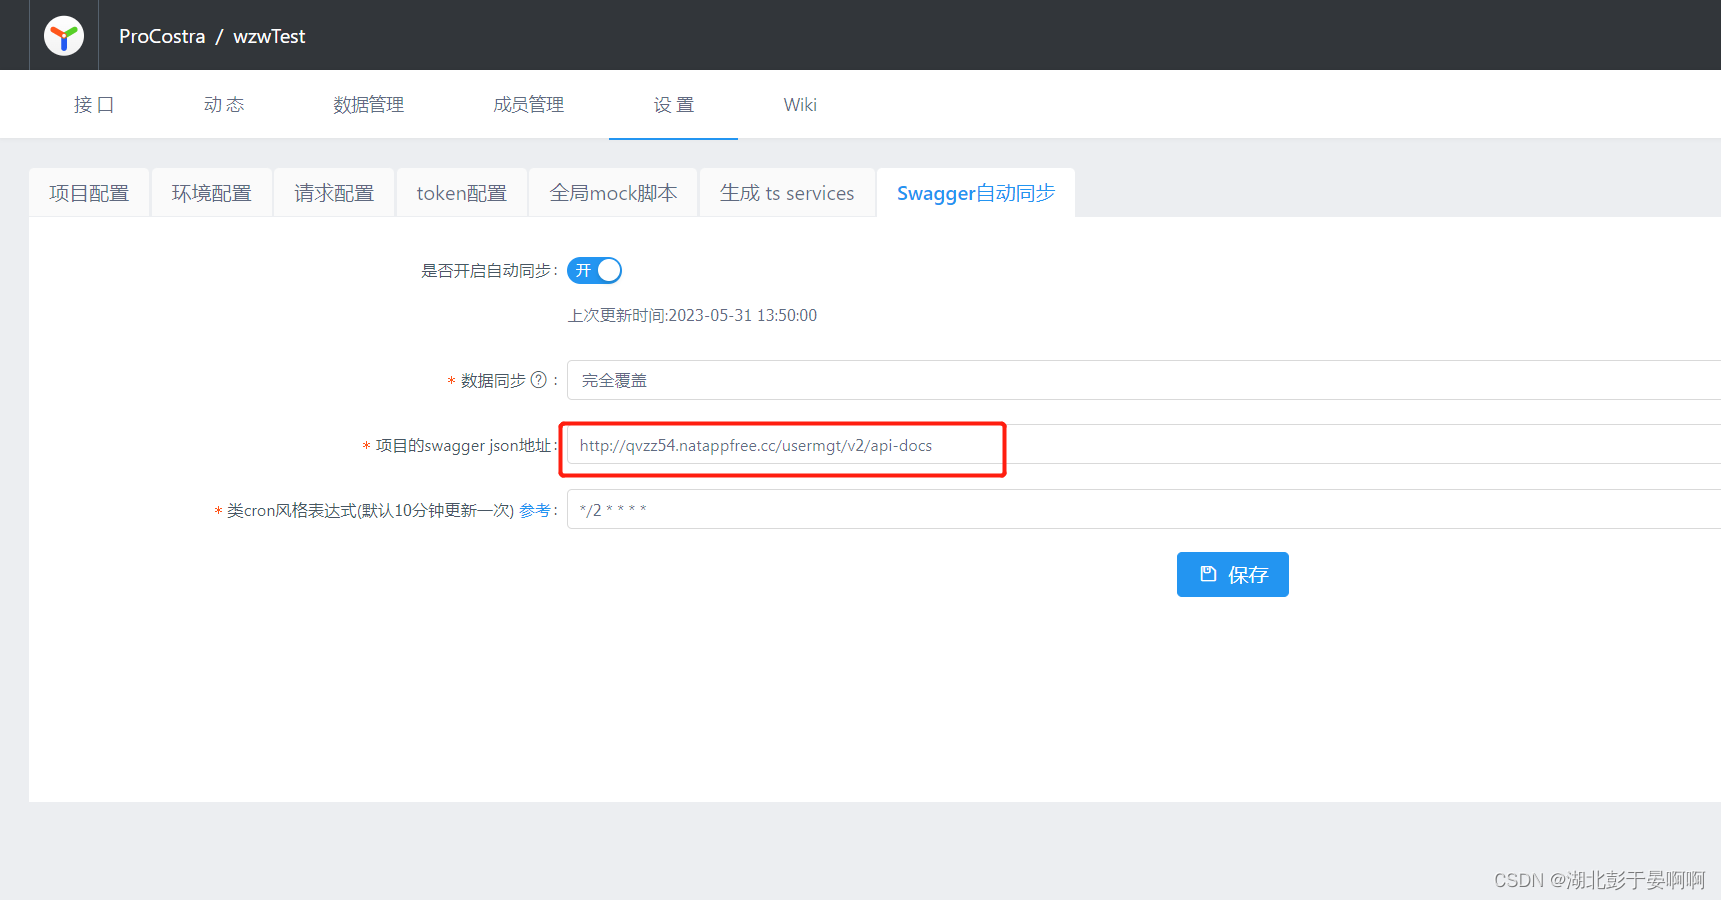Open the 动态 tab
Viewport: 1721px width, 900px height.
pyautogui.click(x=224, y=105)
